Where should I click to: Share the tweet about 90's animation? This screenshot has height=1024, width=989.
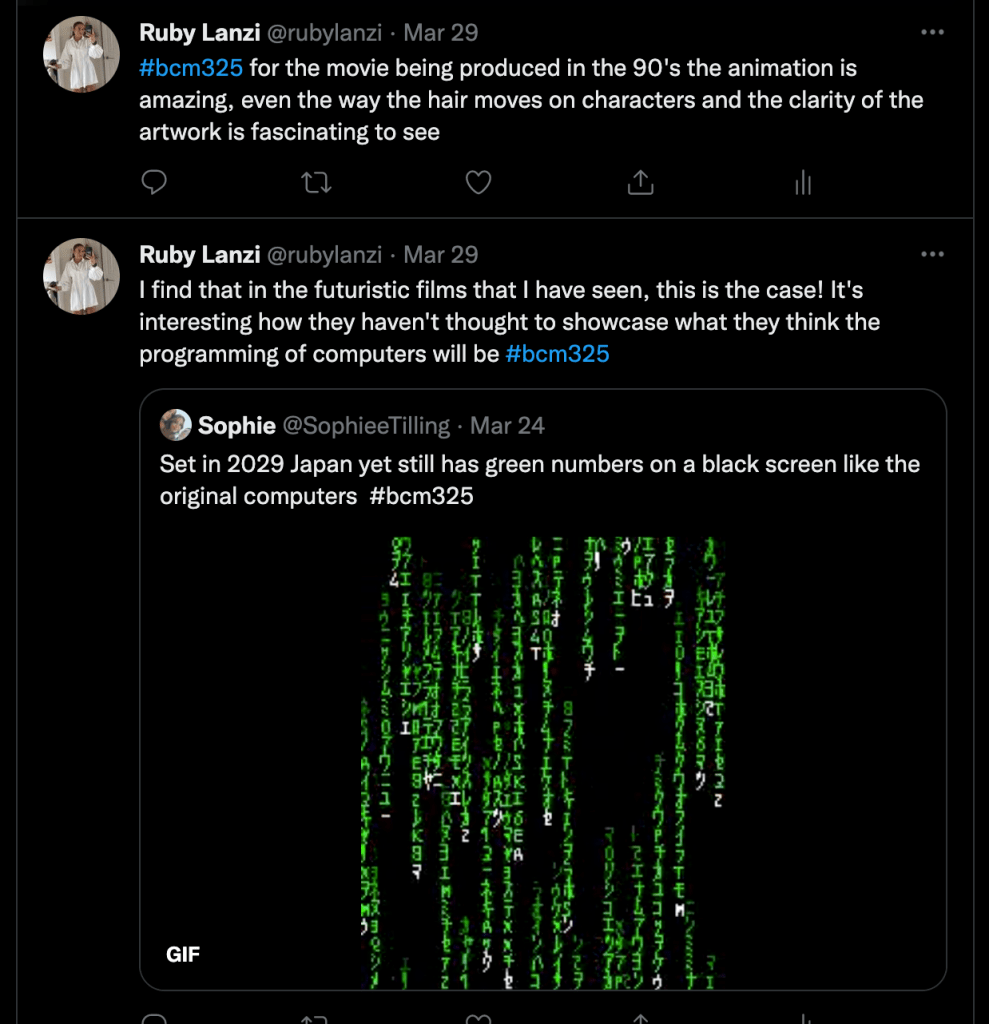coord(640,182)
